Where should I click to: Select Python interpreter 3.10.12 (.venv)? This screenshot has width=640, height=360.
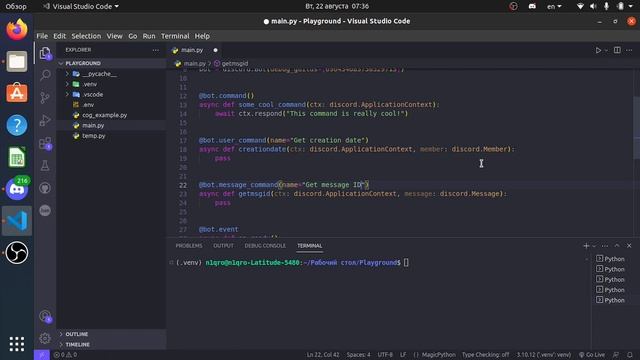tap(544, 355)
